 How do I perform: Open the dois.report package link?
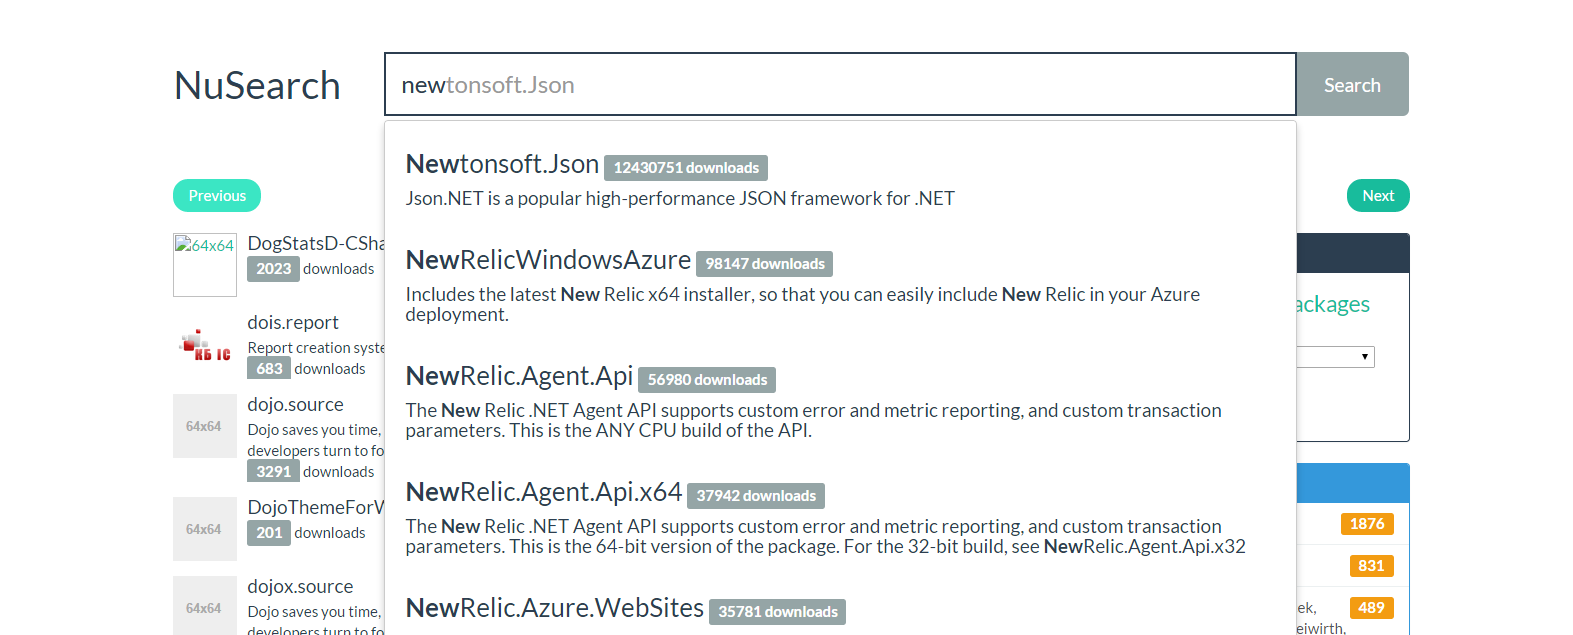(293, 323)
